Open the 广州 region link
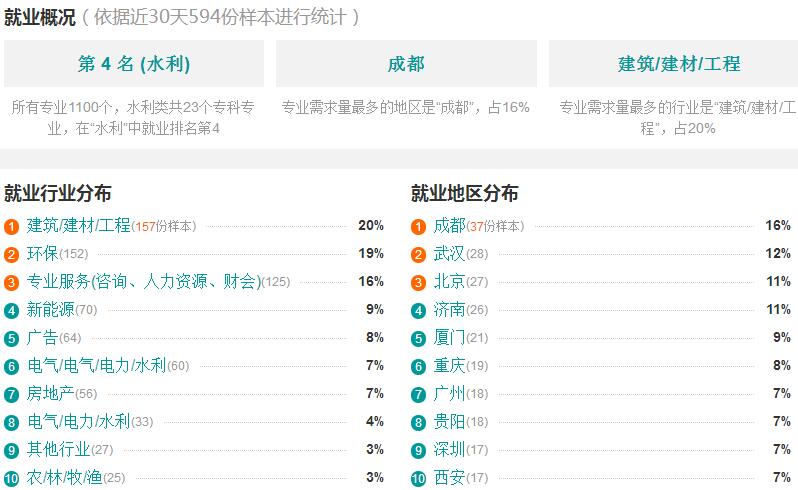Screen dimensions: 798x490 pyautogui.click(x=449, y=393)
